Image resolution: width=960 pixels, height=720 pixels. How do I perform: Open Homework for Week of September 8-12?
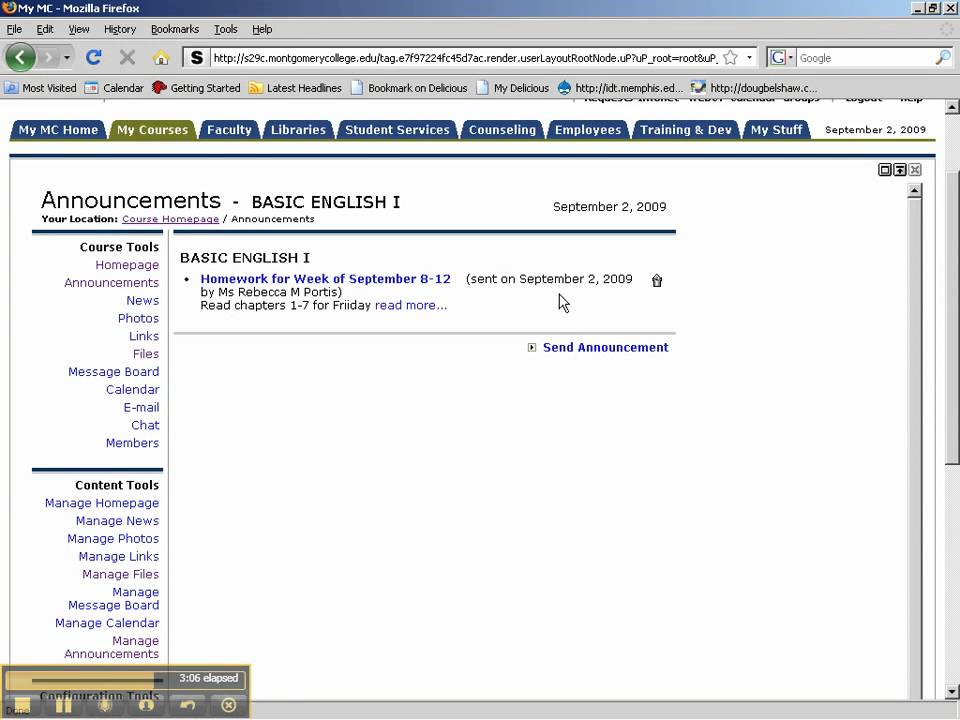tap(325, 279)
